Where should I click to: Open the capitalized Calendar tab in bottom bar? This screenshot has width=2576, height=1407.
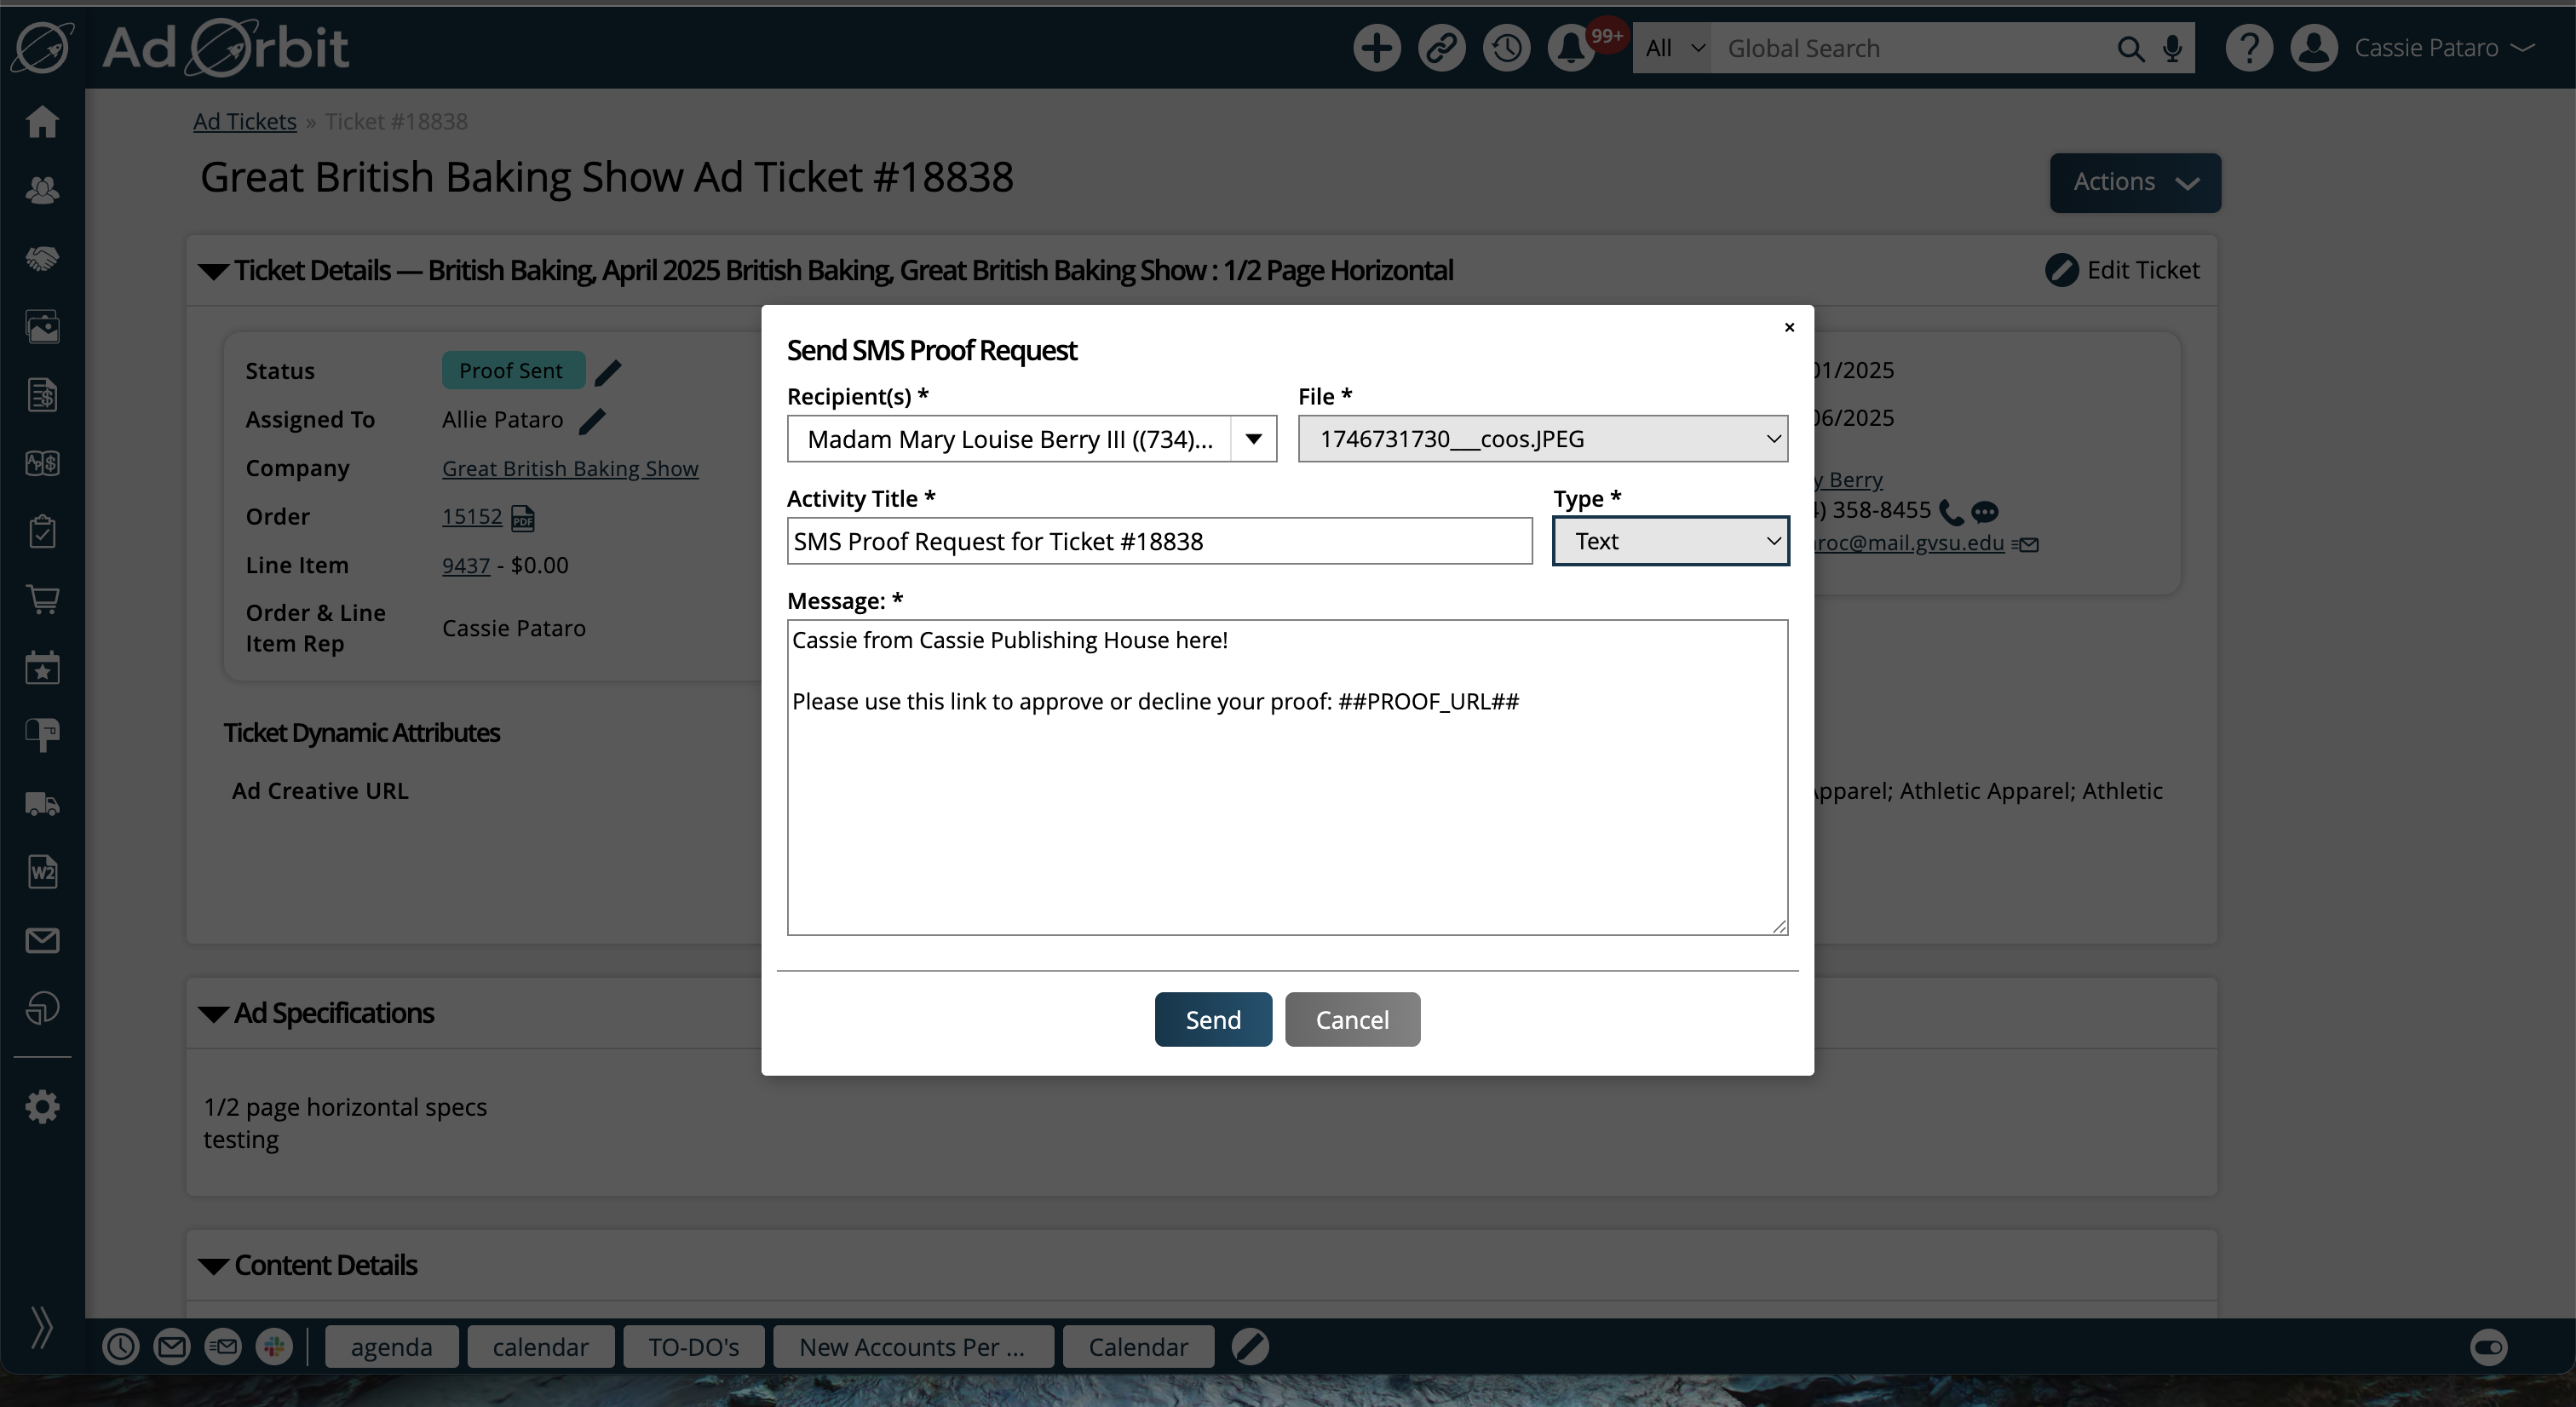click(1138, 1346)
